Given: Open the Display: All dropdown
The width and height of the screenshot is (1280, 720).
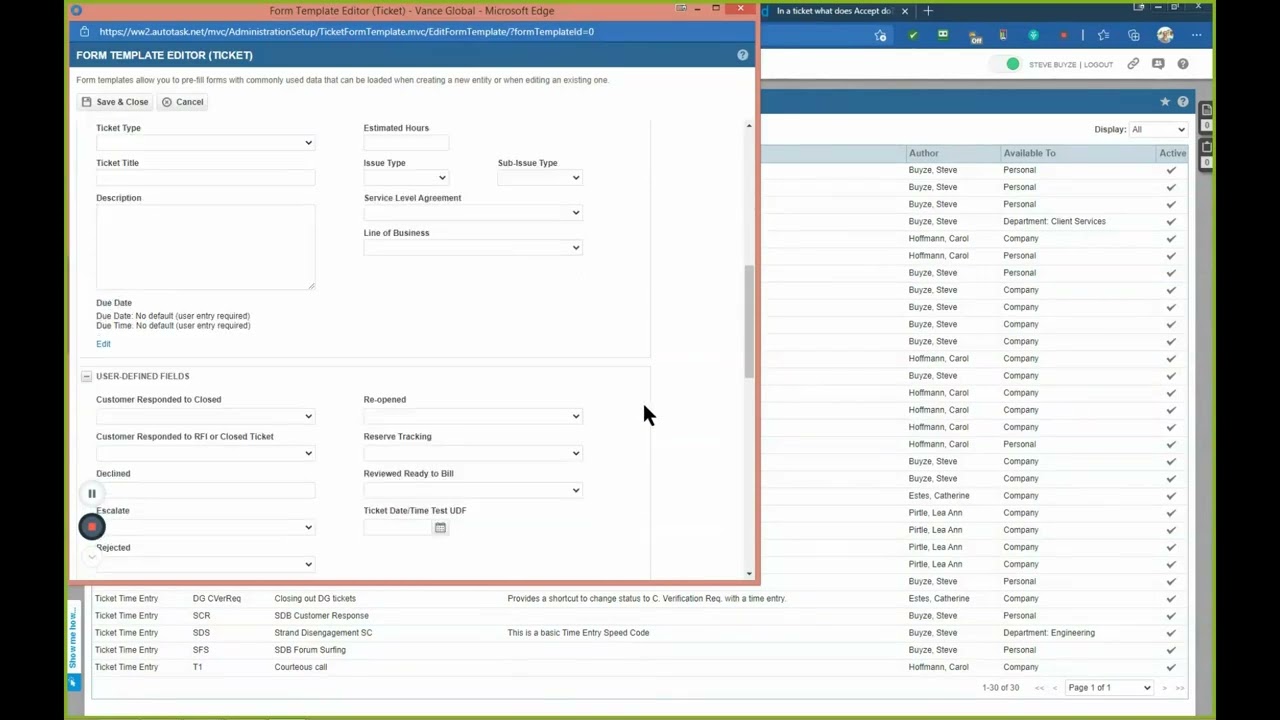Looking at the screenshot, I should [1158, 129].
